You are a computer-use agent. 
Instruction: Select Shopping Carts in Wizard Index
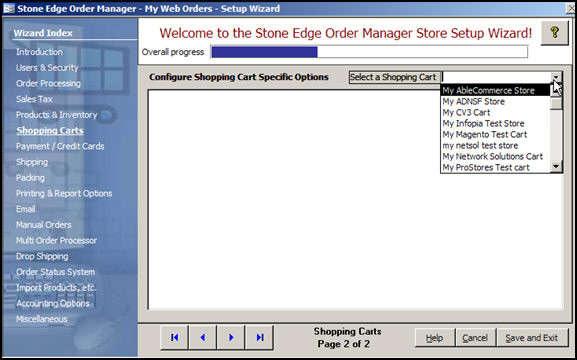pyautogui.click(x=50, y=131)
